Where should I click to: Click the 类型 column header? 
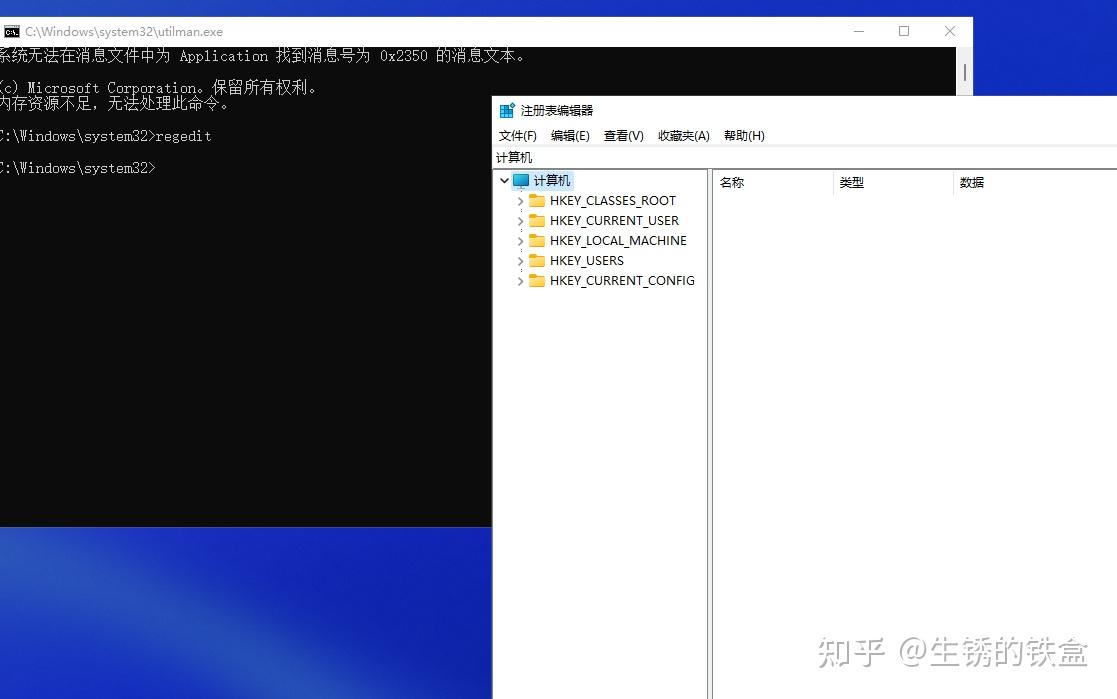pos(893,182)
